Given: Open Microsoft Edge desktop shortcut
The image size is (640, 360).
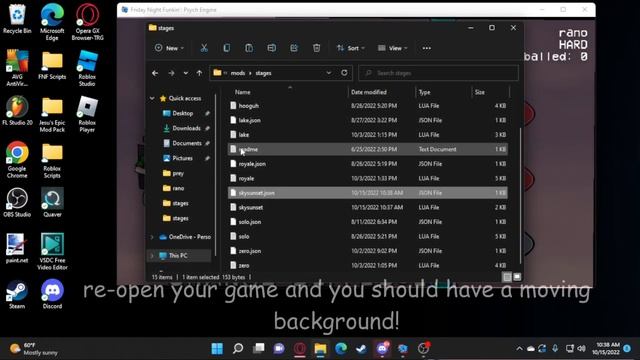Looking at the screenshot, I should [52, 22].
